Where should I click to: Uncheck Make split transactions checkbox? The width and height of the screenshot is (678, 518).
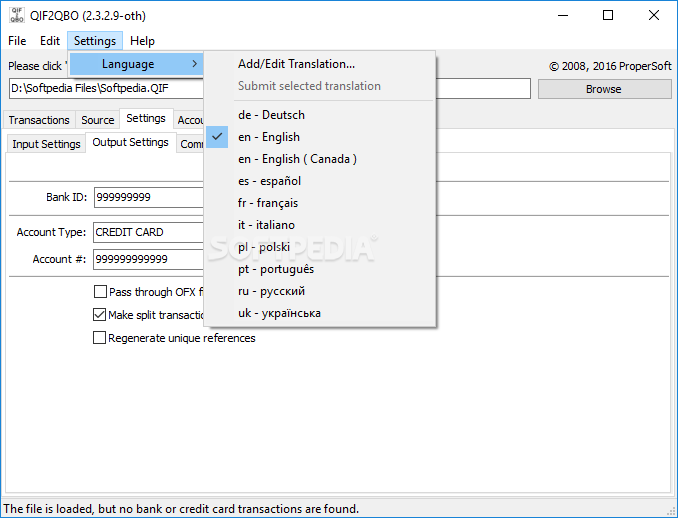tap(100, 315)
